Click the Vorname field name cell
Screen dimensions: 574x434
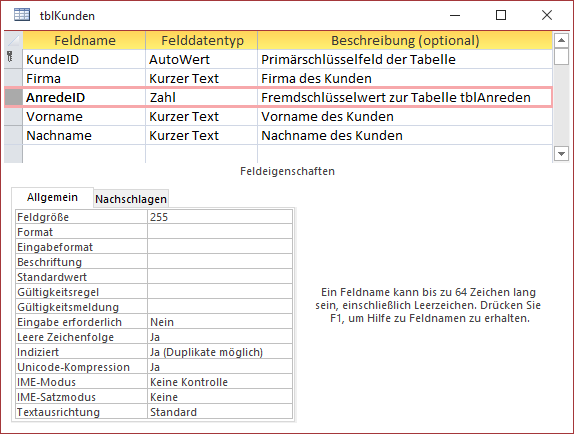(84, 116)
